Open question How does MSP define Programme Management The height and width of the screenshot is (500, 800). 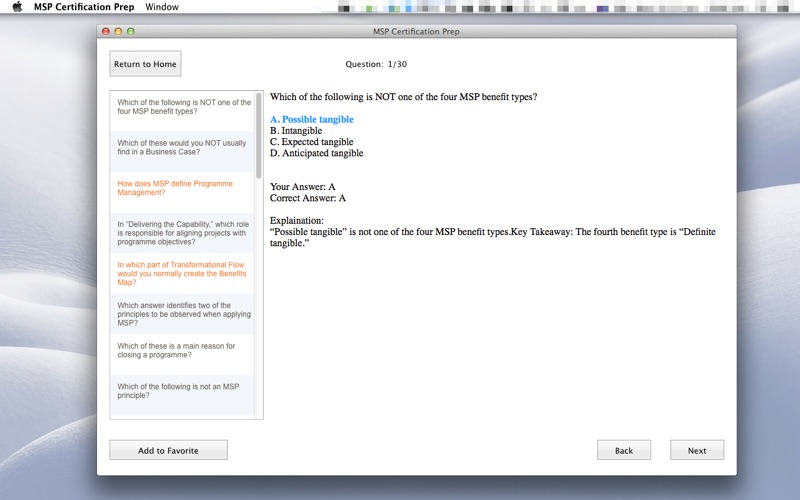pyautogui.click(x=182, y=192)
